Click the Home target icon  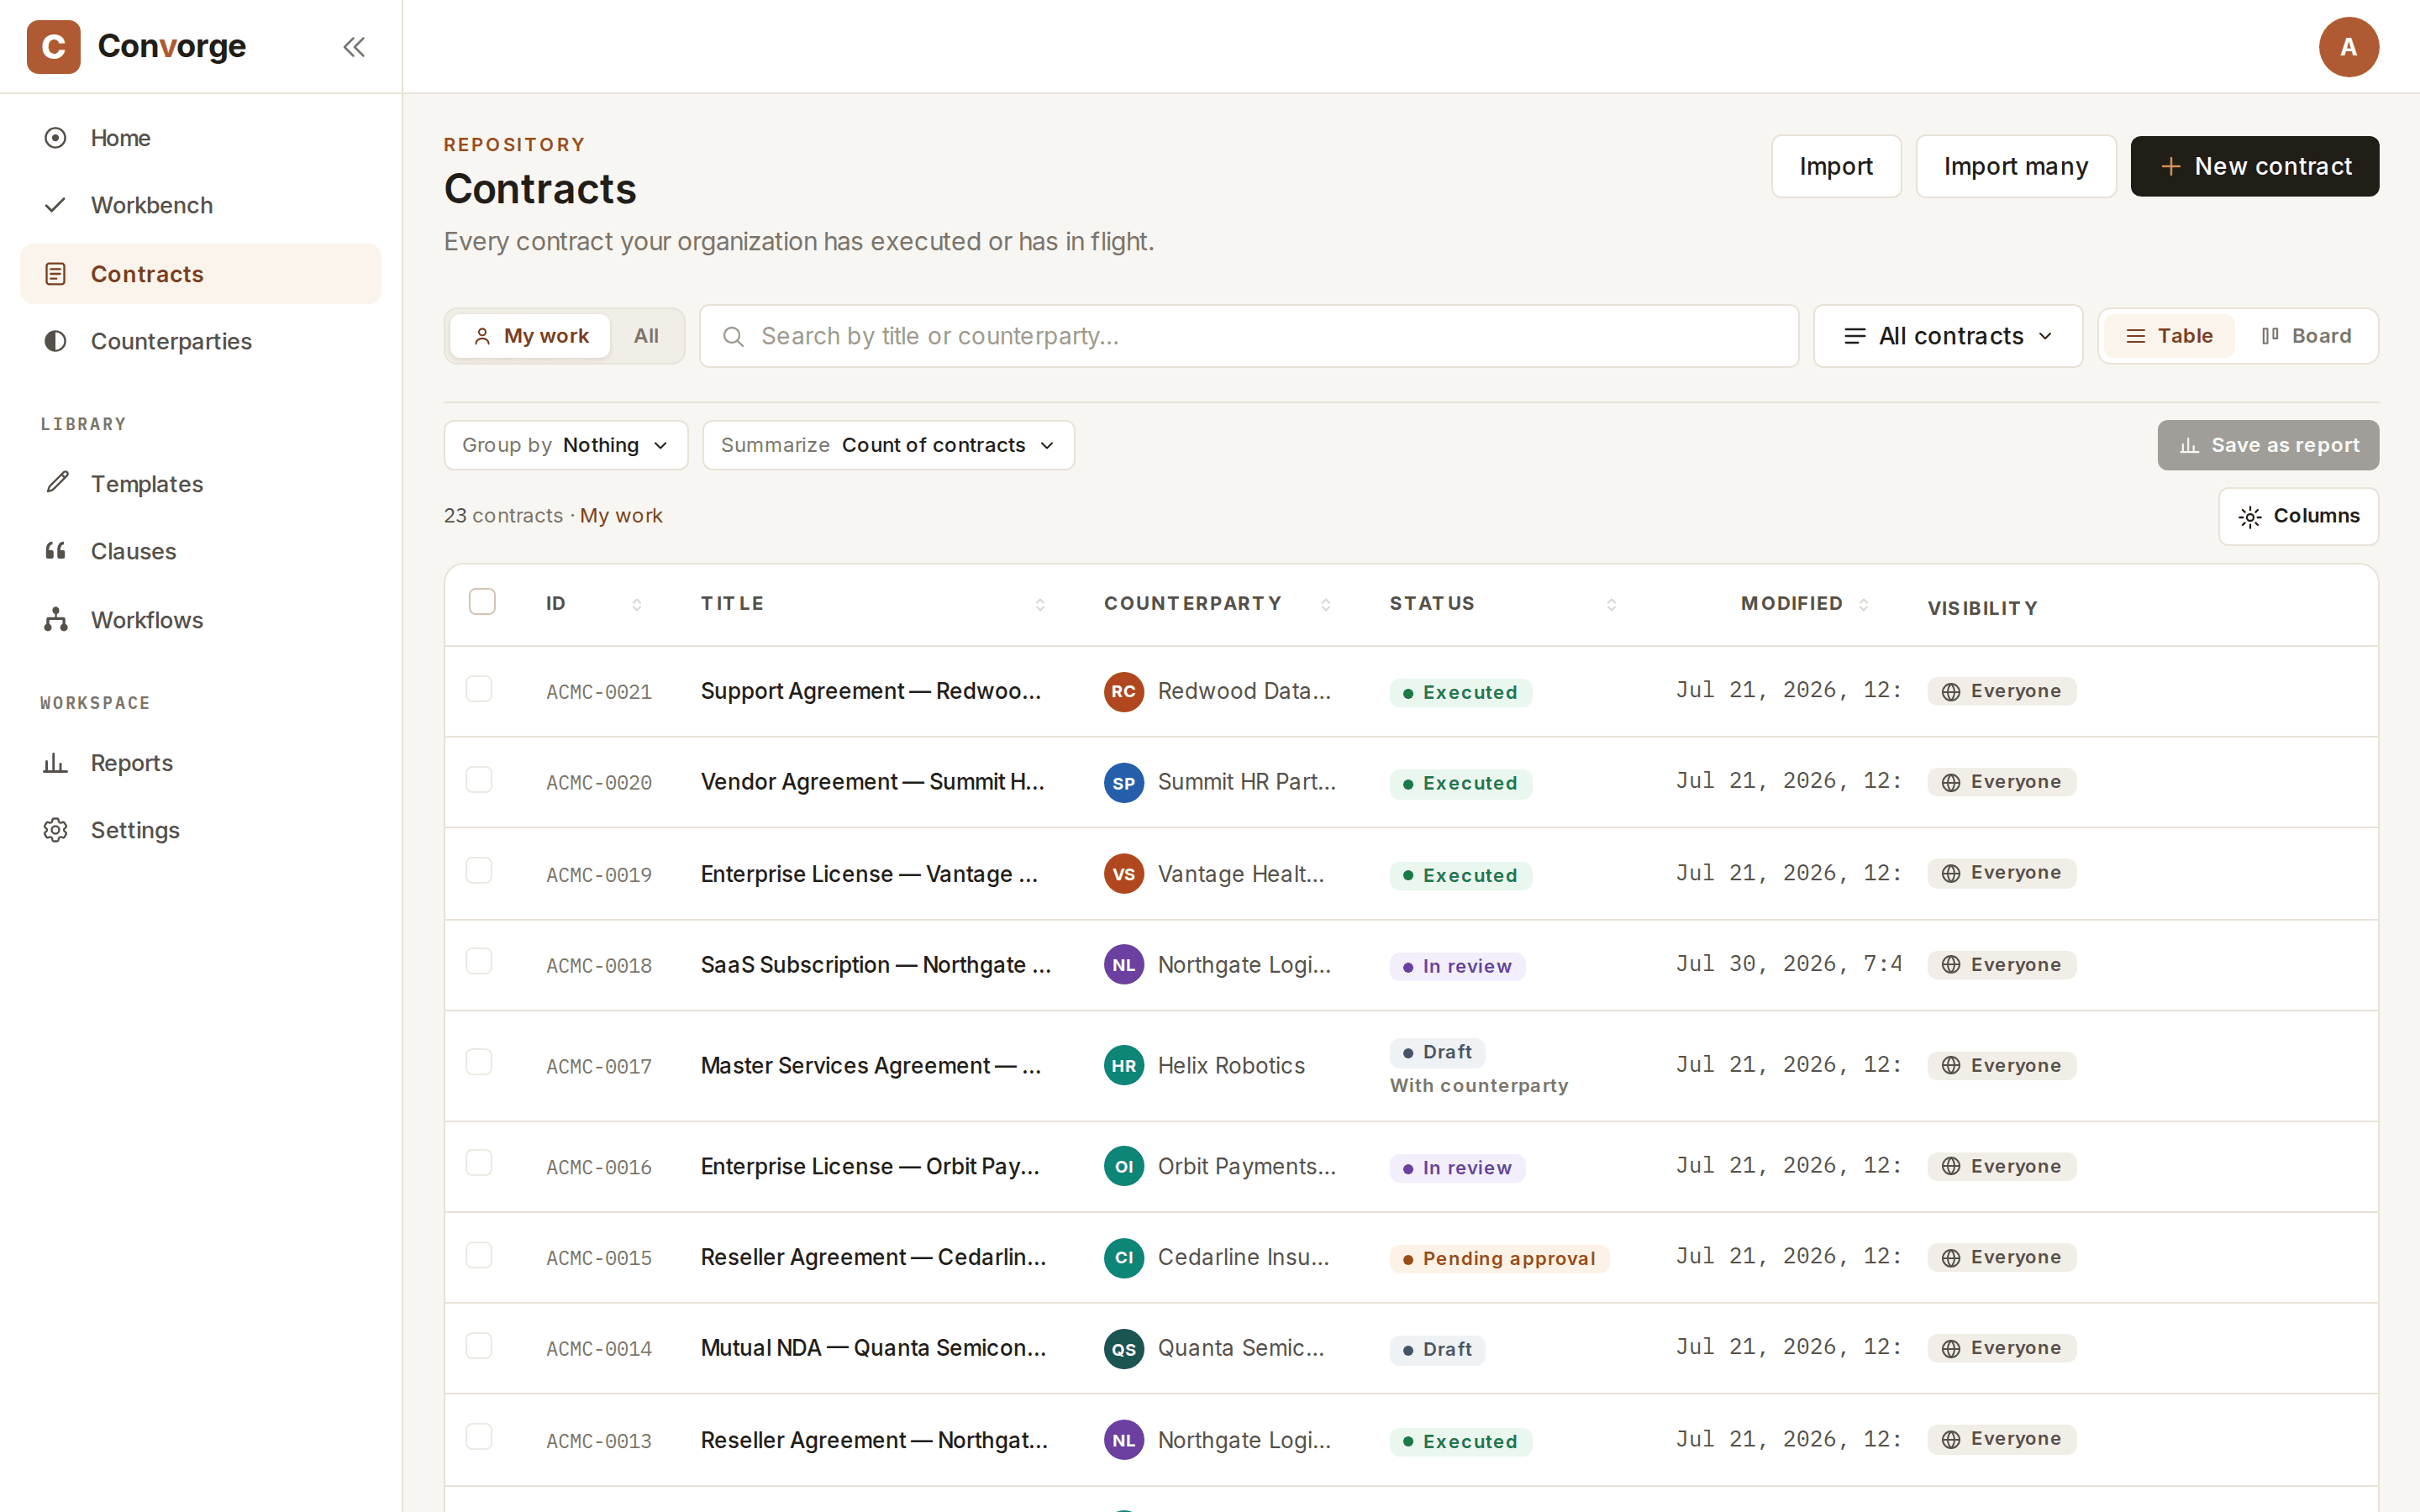tap(56, 138)
